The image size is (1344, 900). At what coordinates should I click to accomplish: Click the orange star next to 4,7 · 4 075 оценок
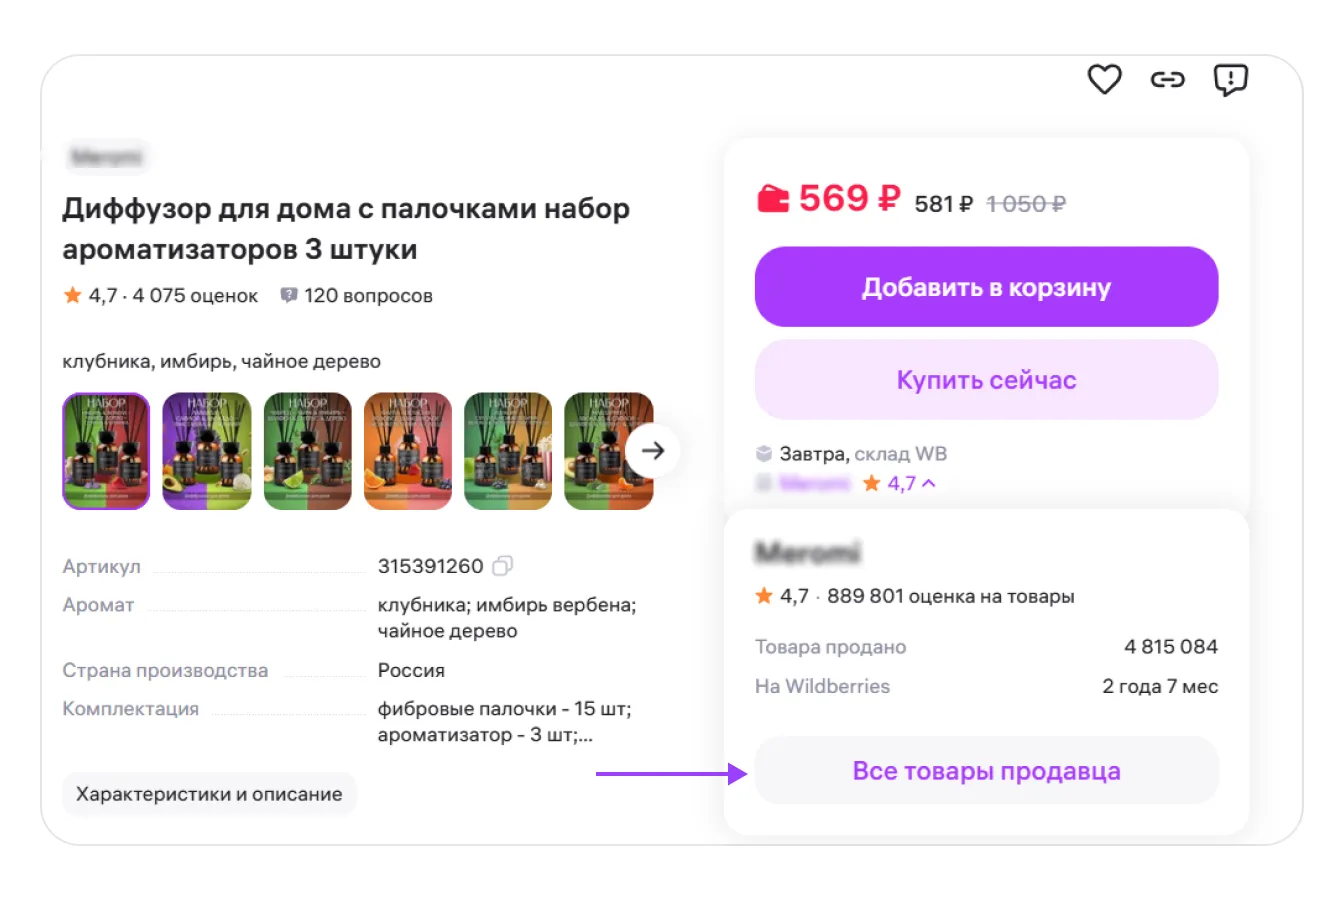(x=72, y=295)
